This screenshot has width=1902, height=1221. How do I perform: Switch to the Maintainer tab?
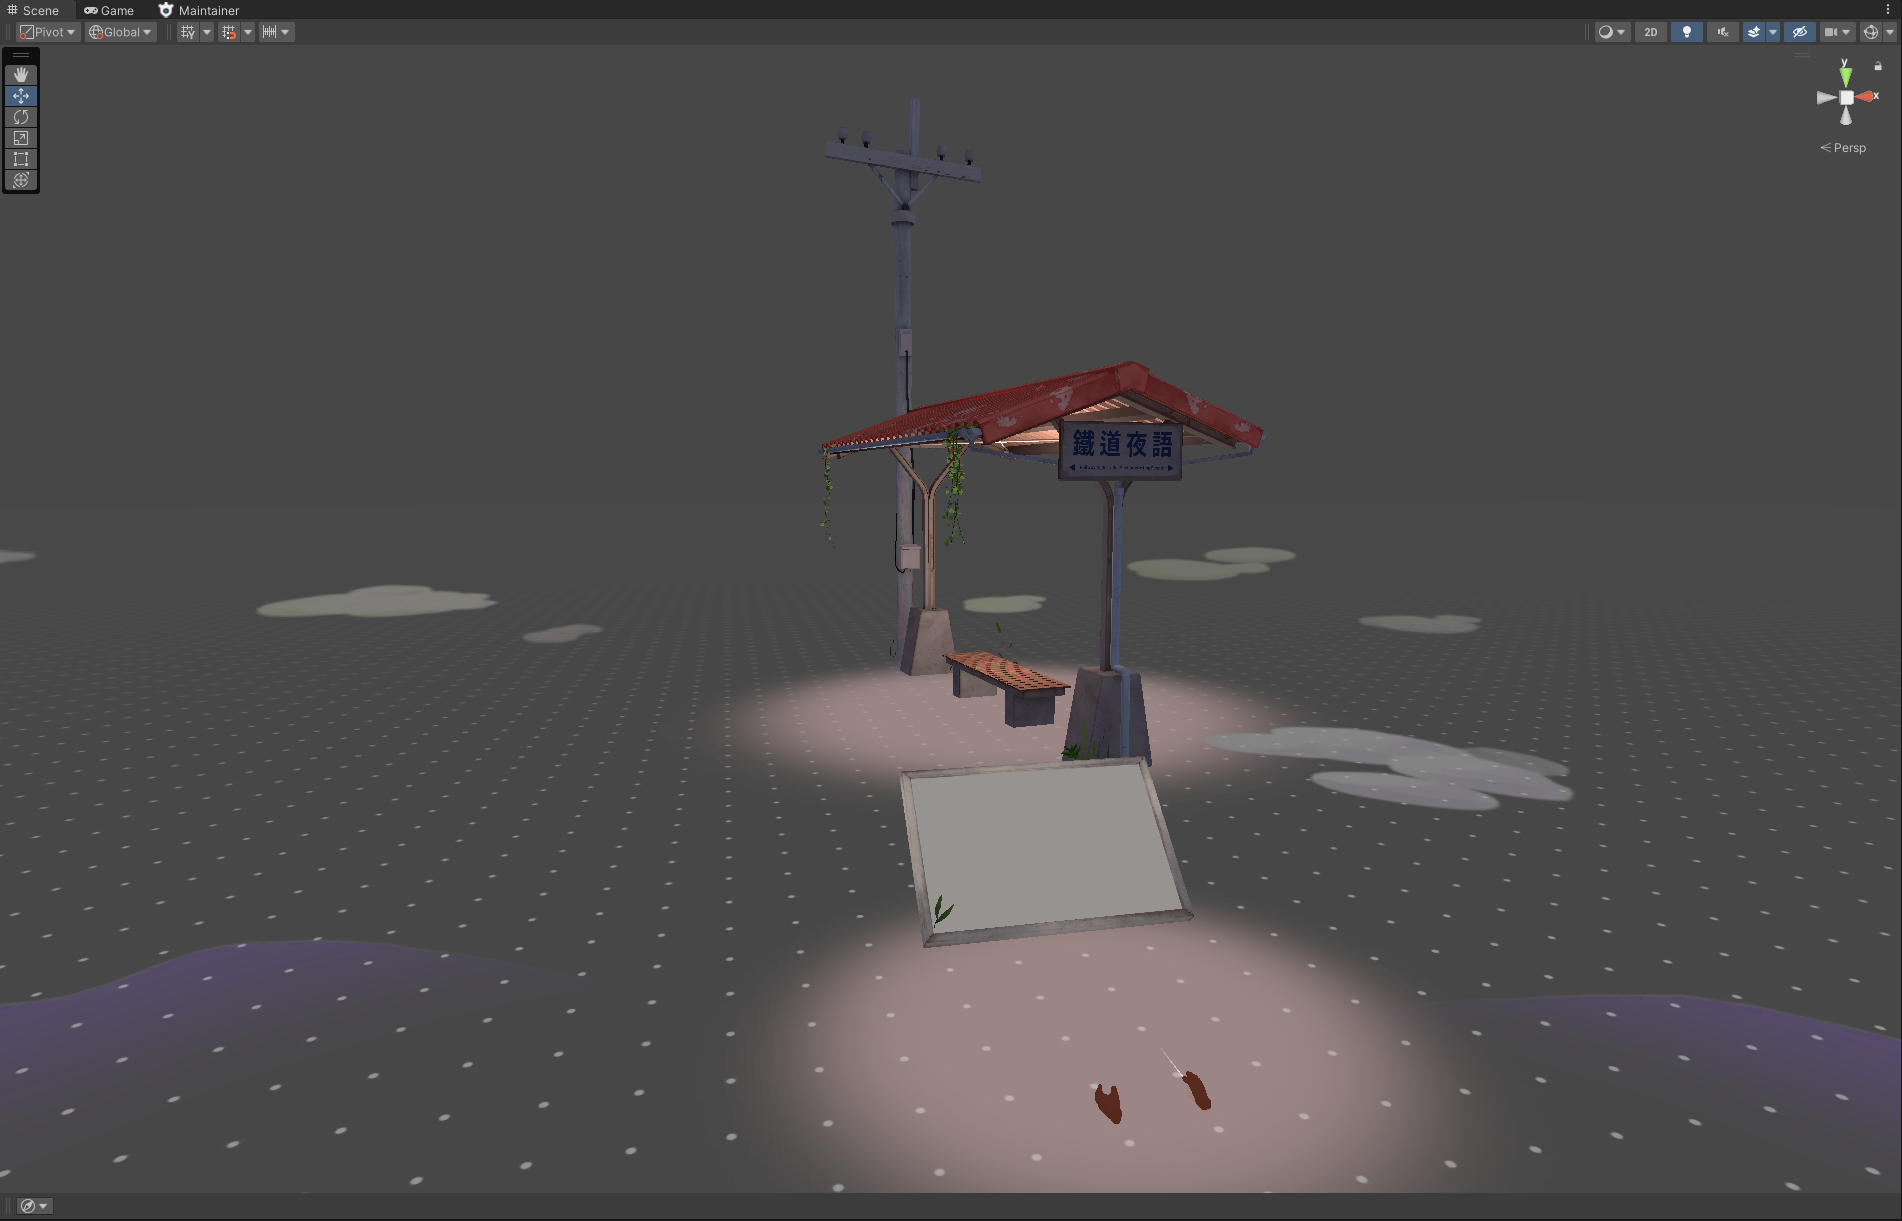[199, 10]
